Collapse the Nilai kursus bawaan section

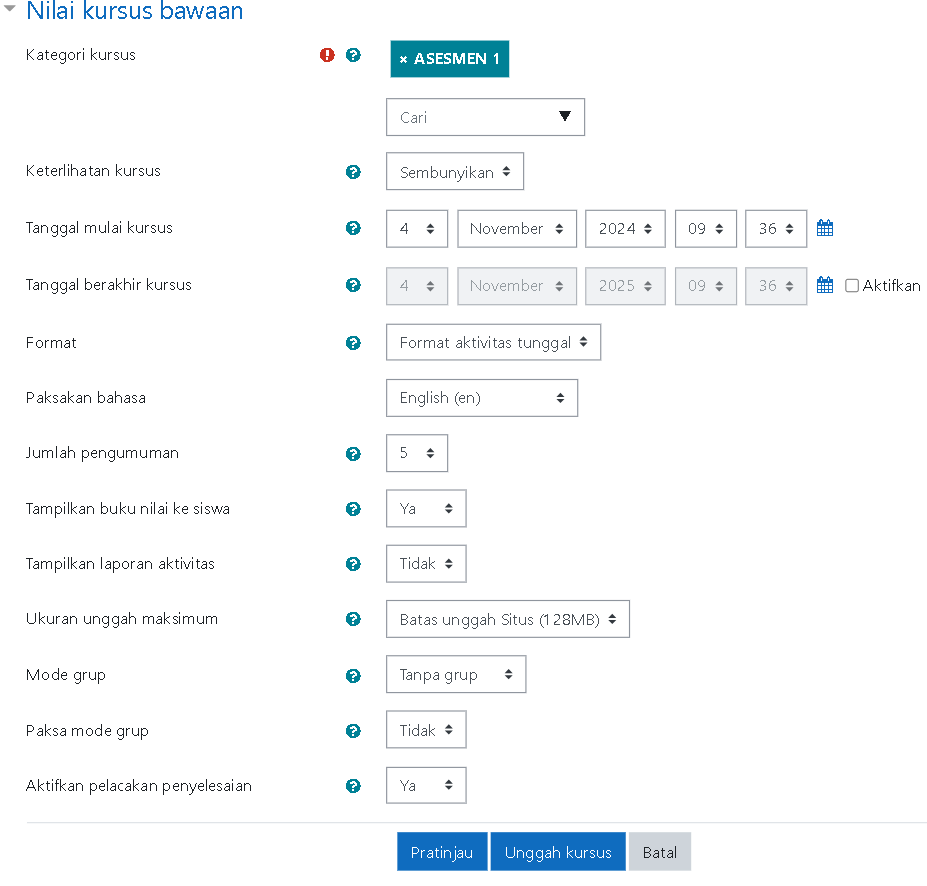[9, 8]
